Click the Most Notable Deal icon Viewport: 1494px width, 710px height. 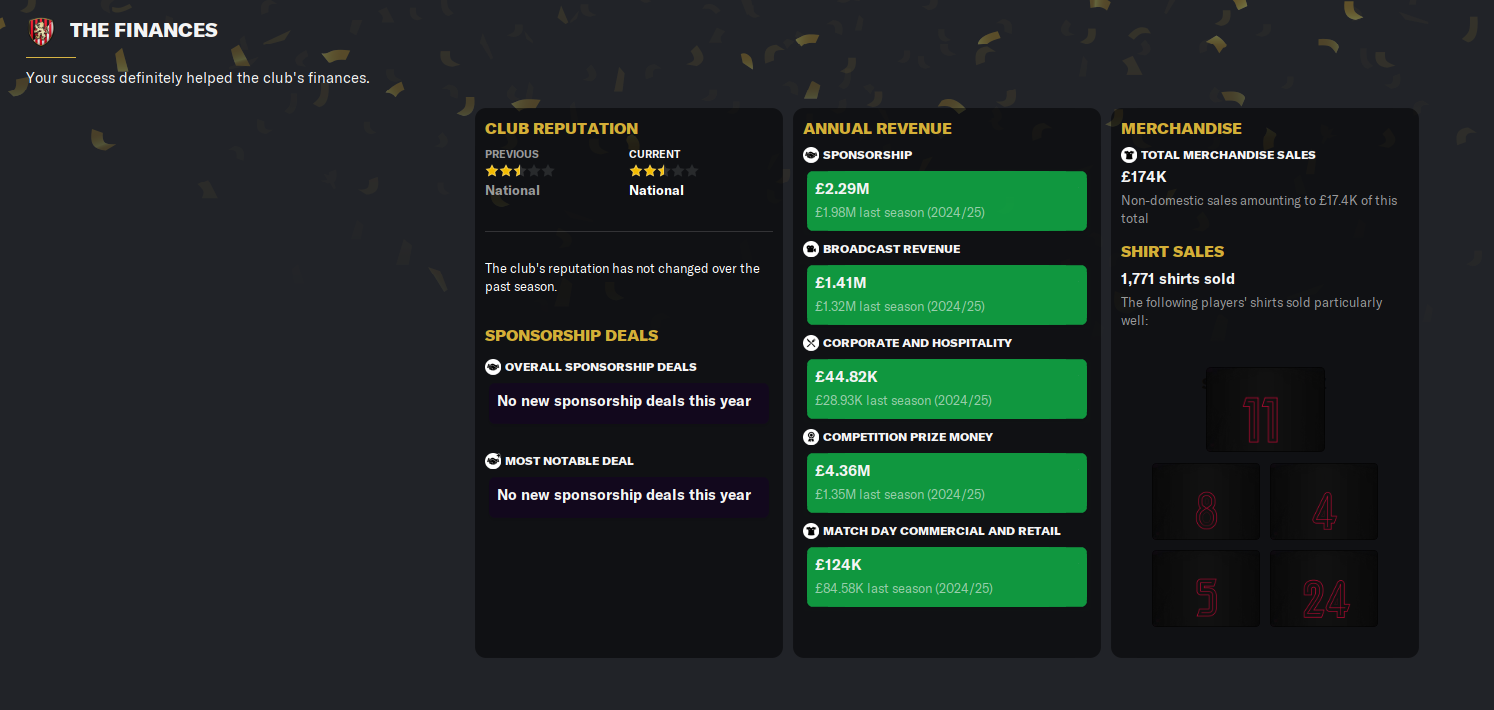493,461
